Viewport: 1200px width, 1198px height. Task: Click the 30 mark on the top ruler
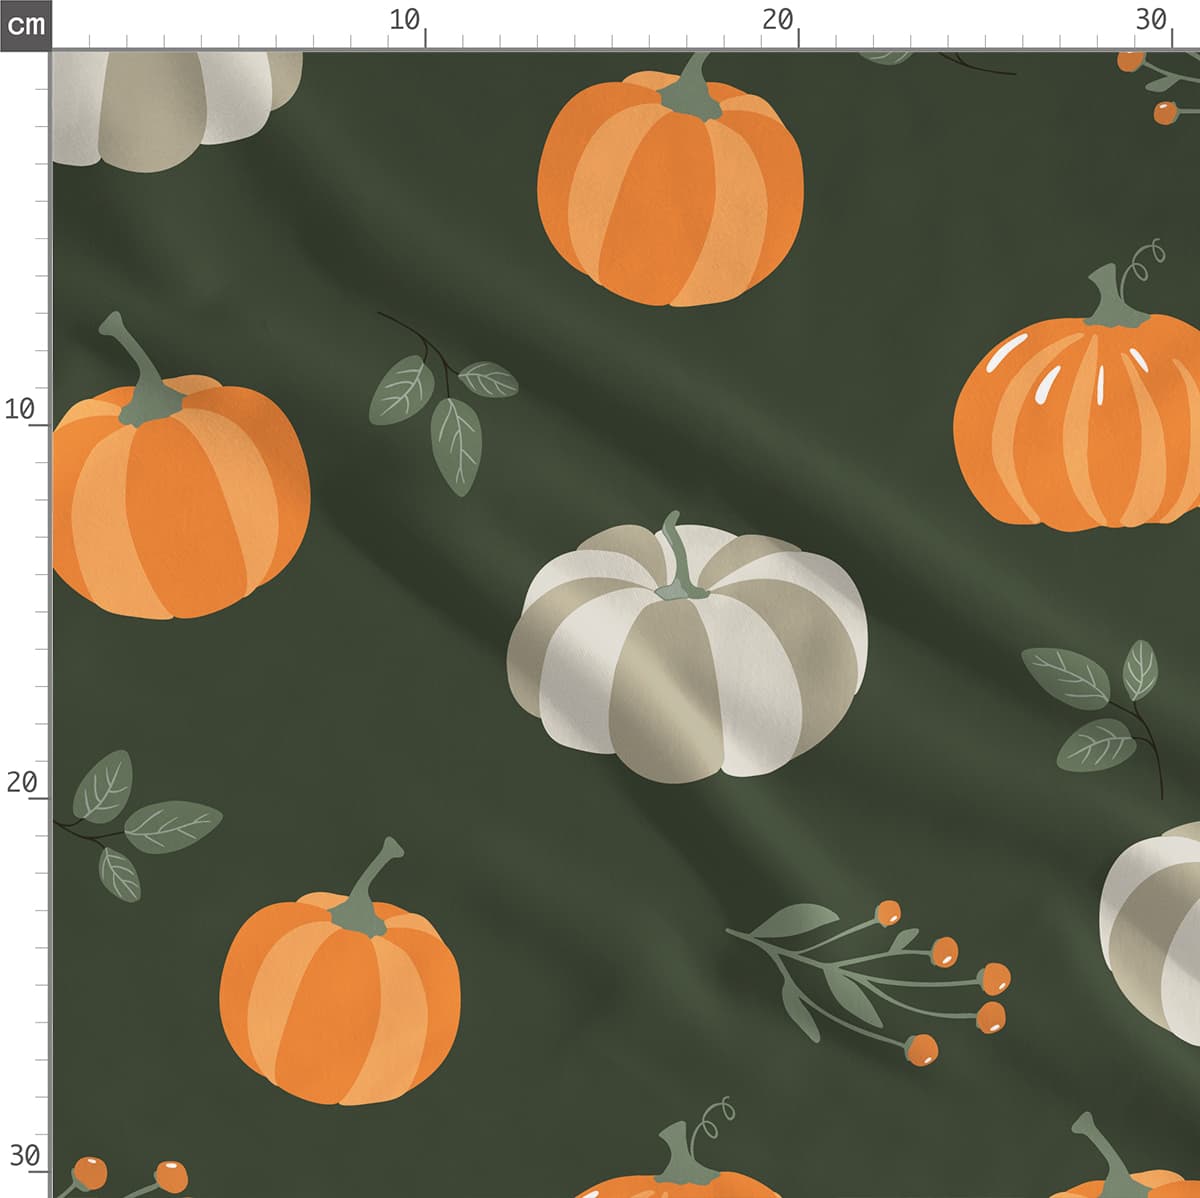[1152, 20]
